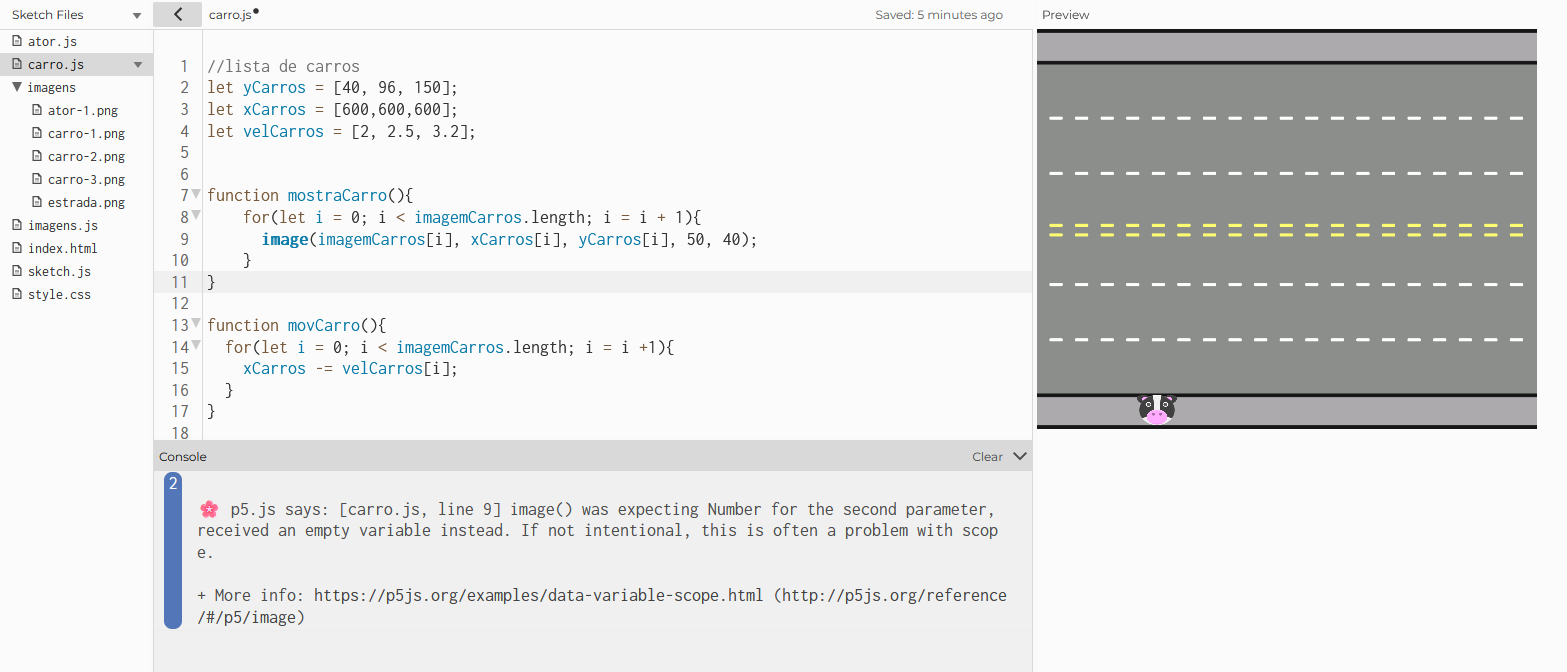1567x672 pixels.
Task: Collapse the imagens folder
Action: coord(17,87)
